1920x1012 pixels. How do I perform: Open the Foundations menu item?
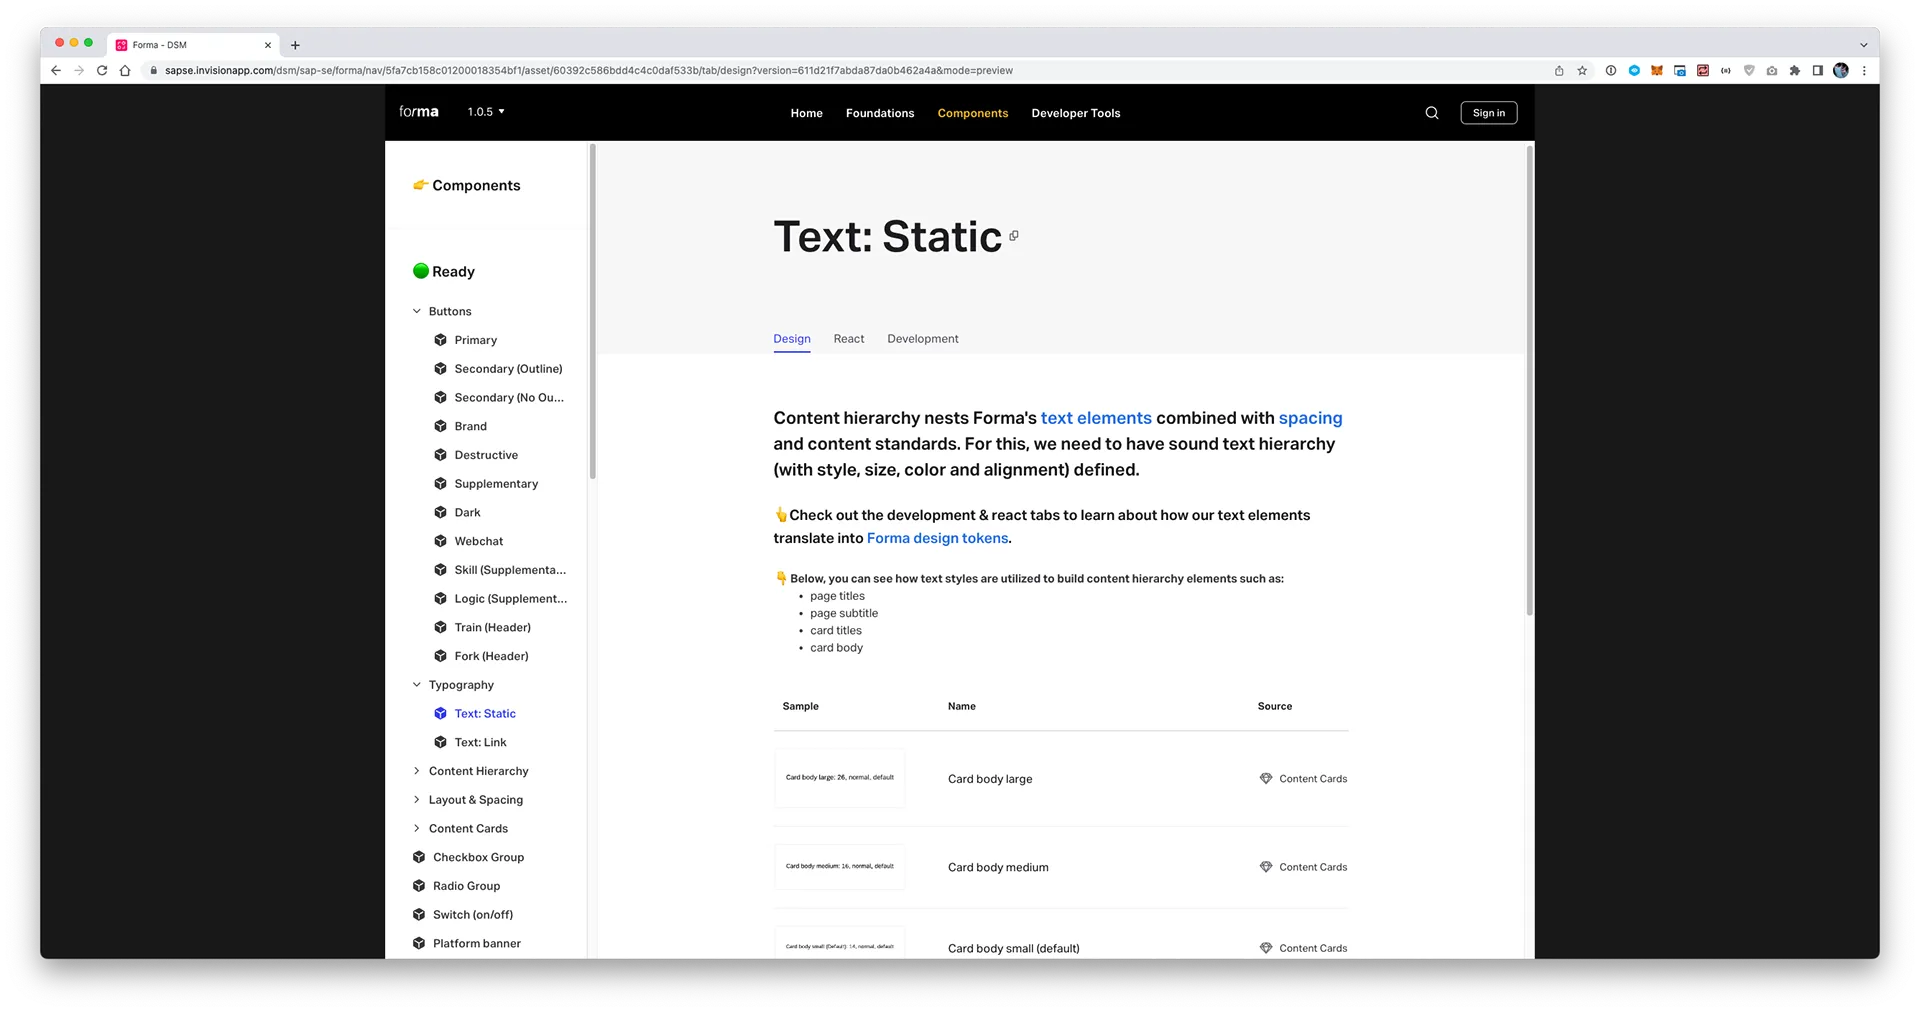pyautogui.click(x=880, y=114)
